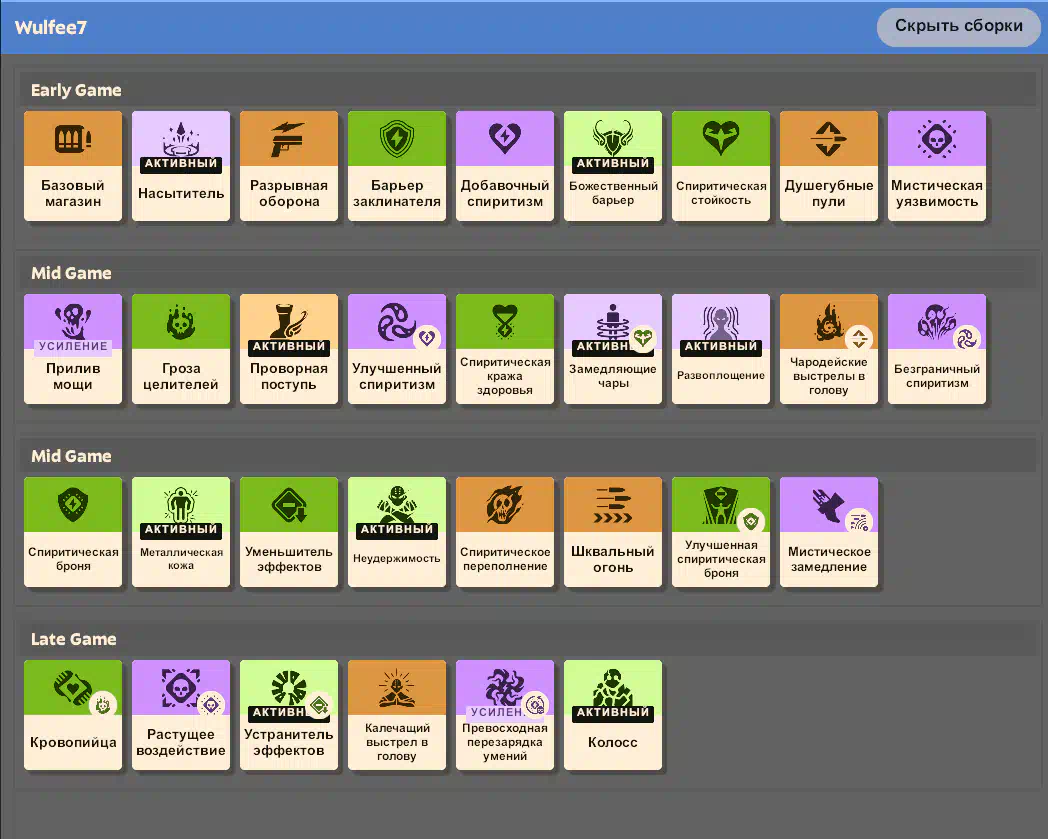Click the Мистическая уязвимость skull icon
This screenshot has height=839, width=1048.
tap(937, 138)
